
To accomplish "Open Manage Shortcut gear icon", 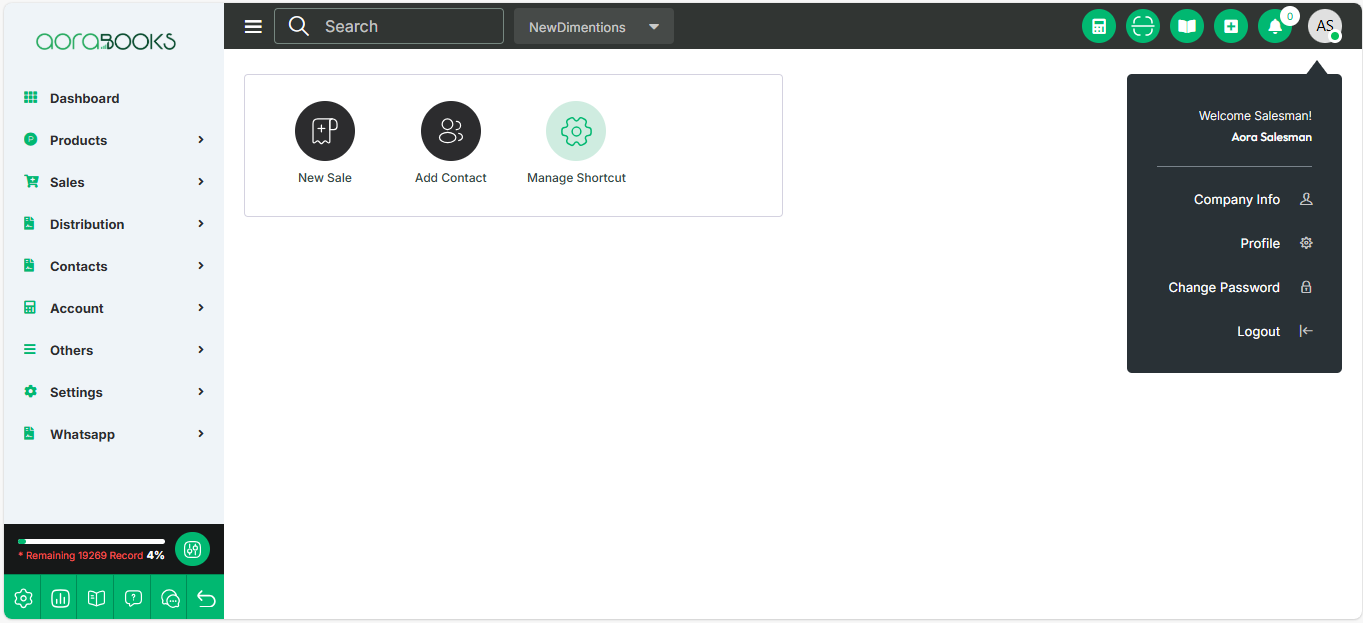I will pyautogui.click(x=575, y=131).
